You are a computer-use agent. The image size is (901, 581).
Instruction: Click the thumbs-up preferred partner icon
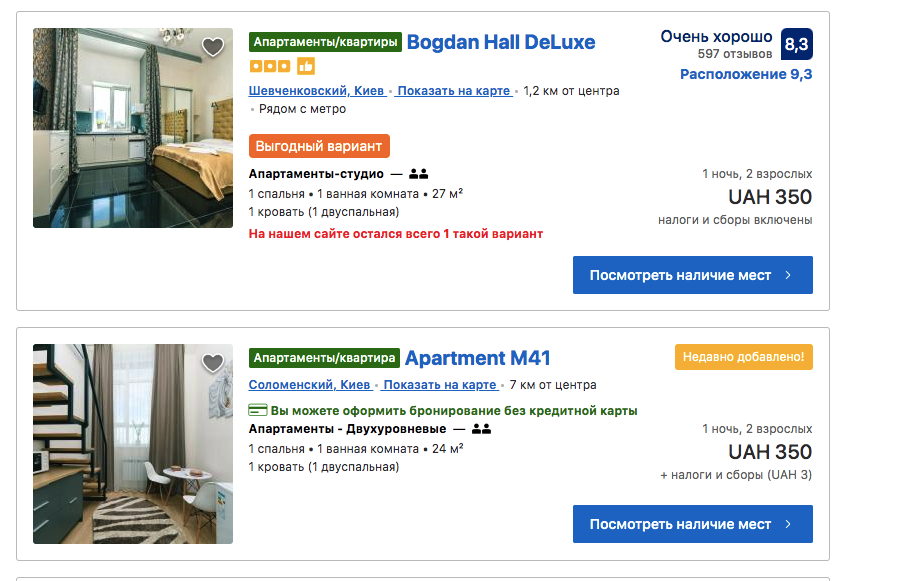[x=306, y=66]
